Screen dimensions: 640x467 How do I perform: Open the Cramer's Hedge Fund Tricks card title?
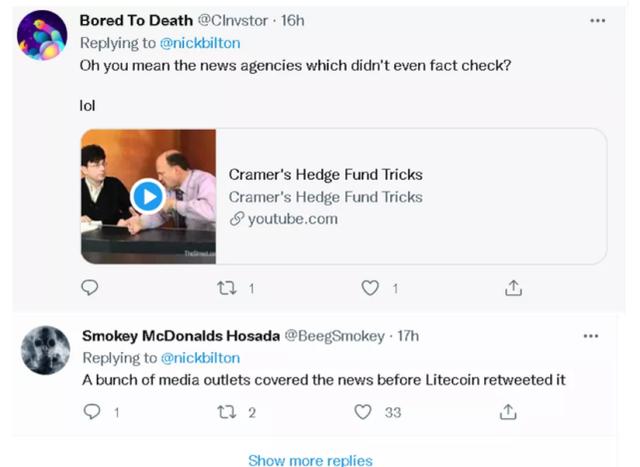click(325, 175)
